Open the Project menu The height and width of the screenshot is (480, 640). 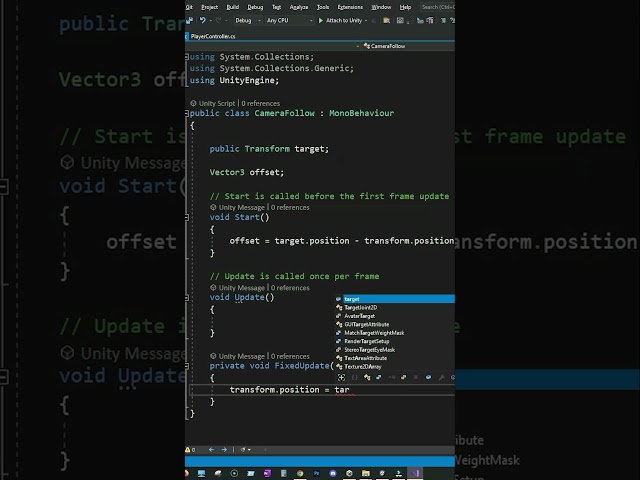tap(209, 7)
